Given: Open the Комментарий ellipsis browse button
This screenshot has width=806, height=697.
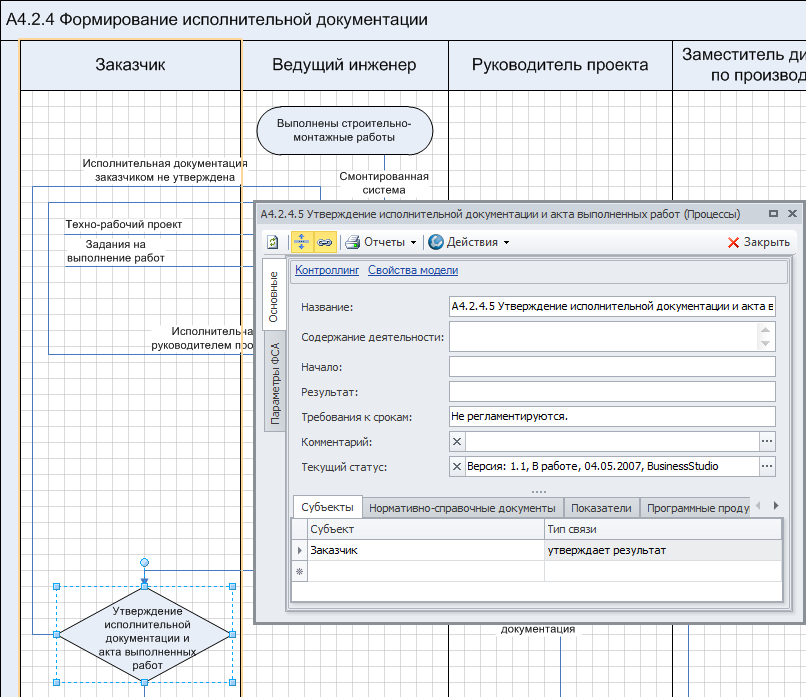Looking at the screenshot, I should point(767,441).
